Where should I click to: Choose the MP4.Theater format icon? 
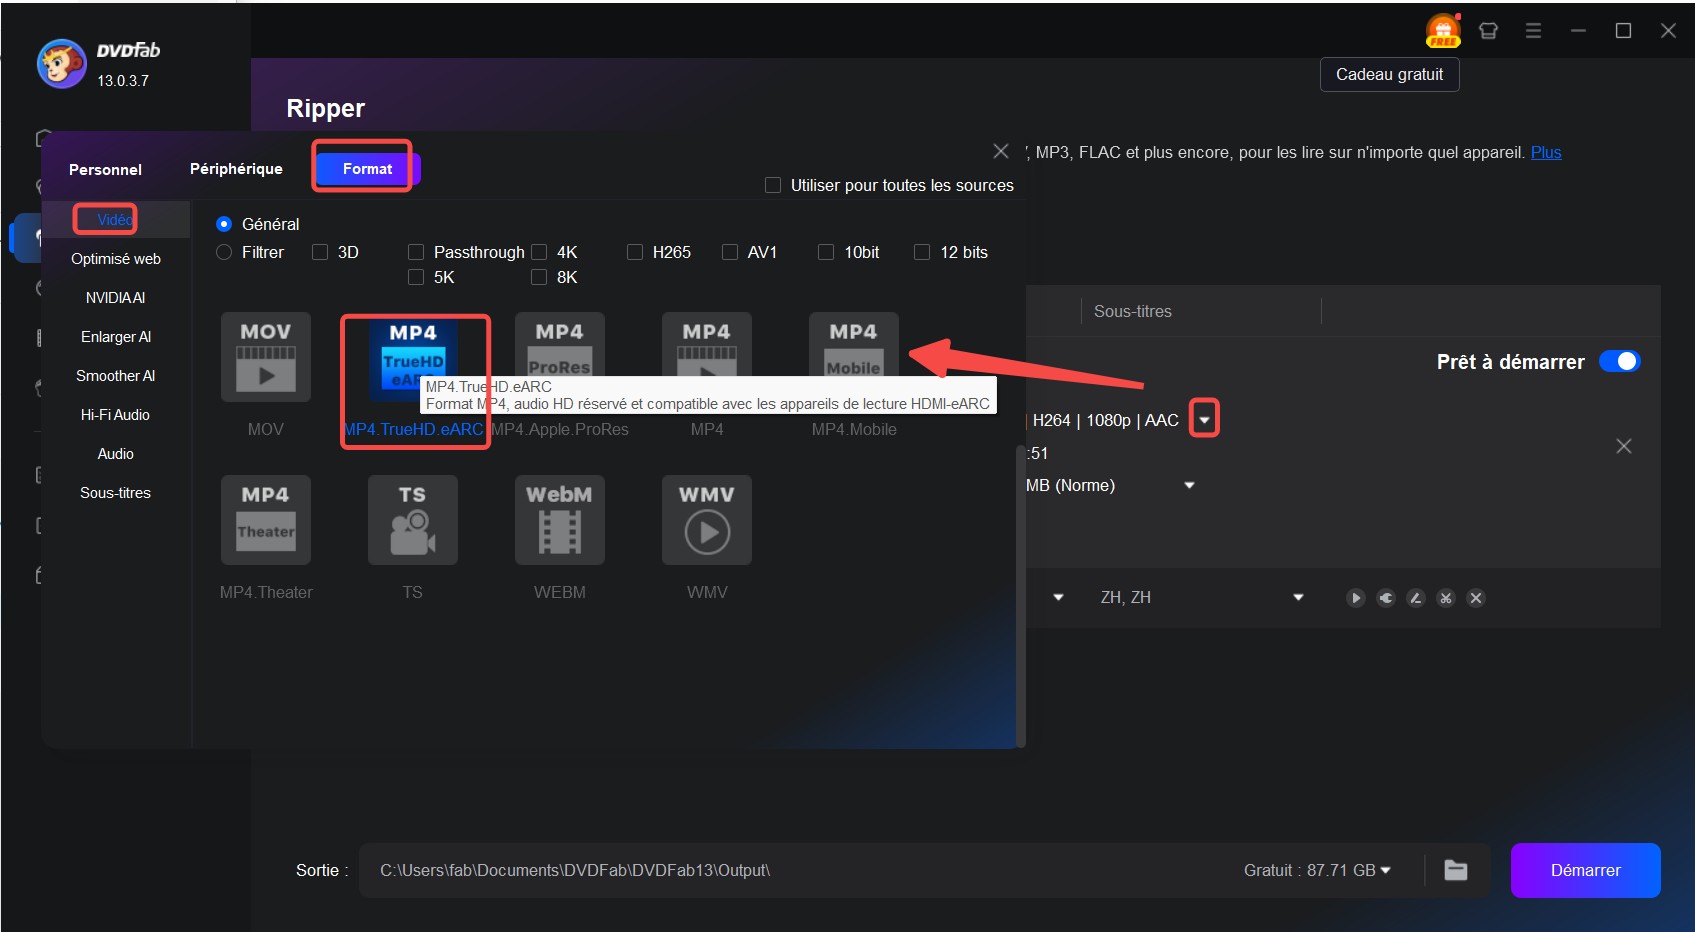click(266, 520)
